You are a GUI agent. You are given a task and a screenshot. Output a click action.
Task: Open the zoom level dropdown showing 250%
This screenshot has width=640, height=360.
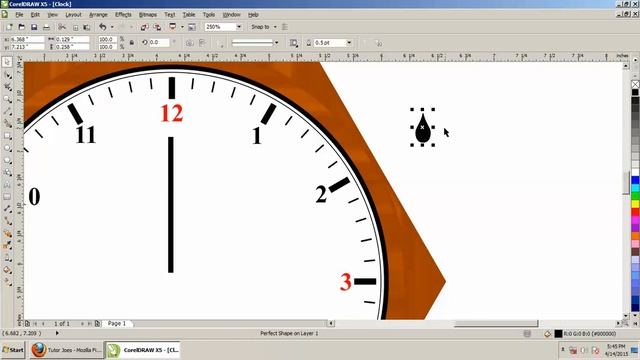[x=239, y=27]
